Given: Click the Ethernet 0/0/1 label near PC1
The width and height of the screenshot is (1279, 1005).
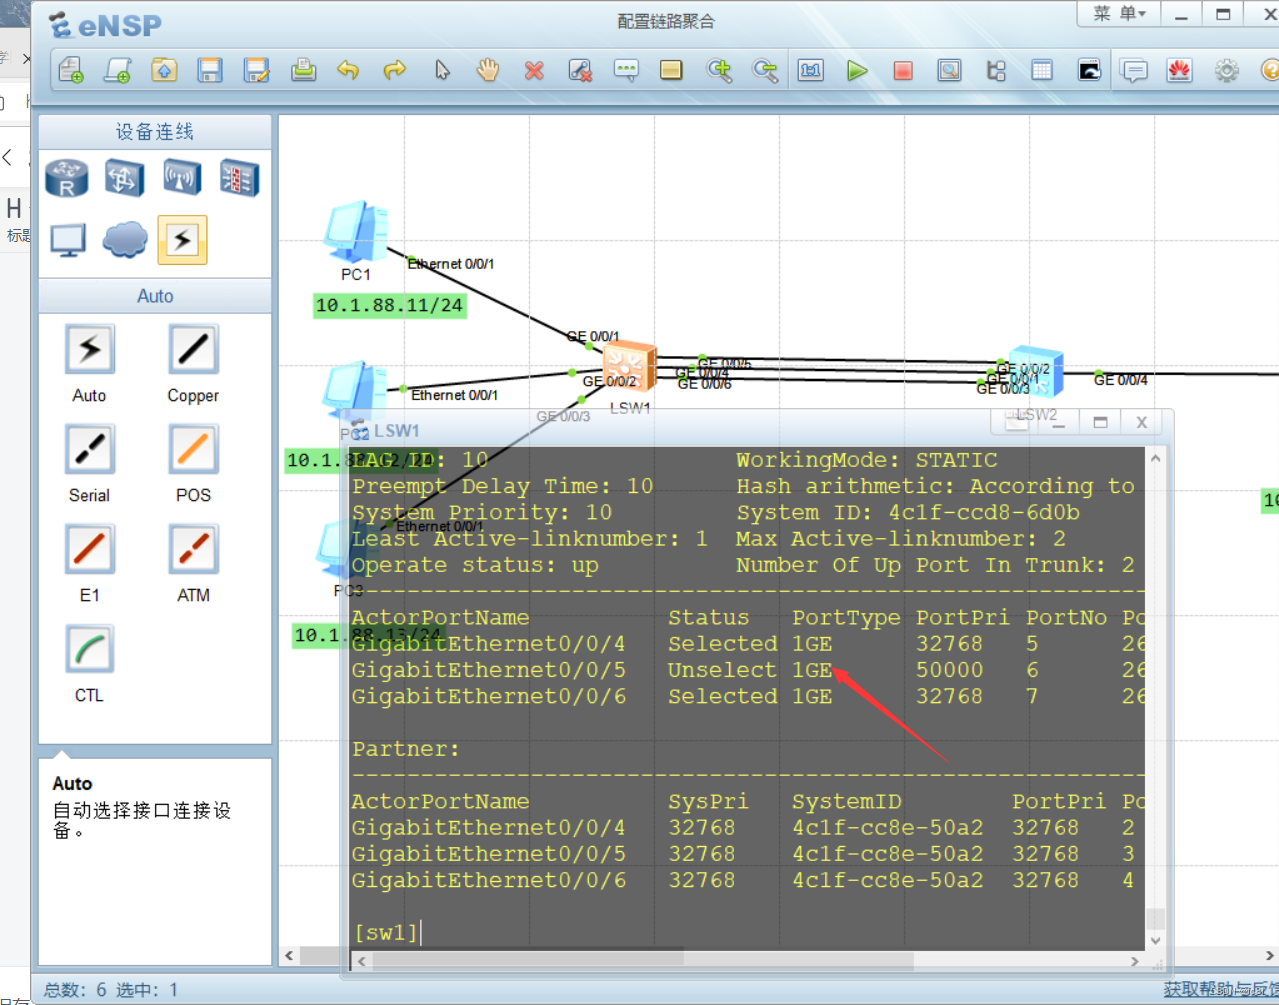Looking at the screenshot, I should click(451, 264).
